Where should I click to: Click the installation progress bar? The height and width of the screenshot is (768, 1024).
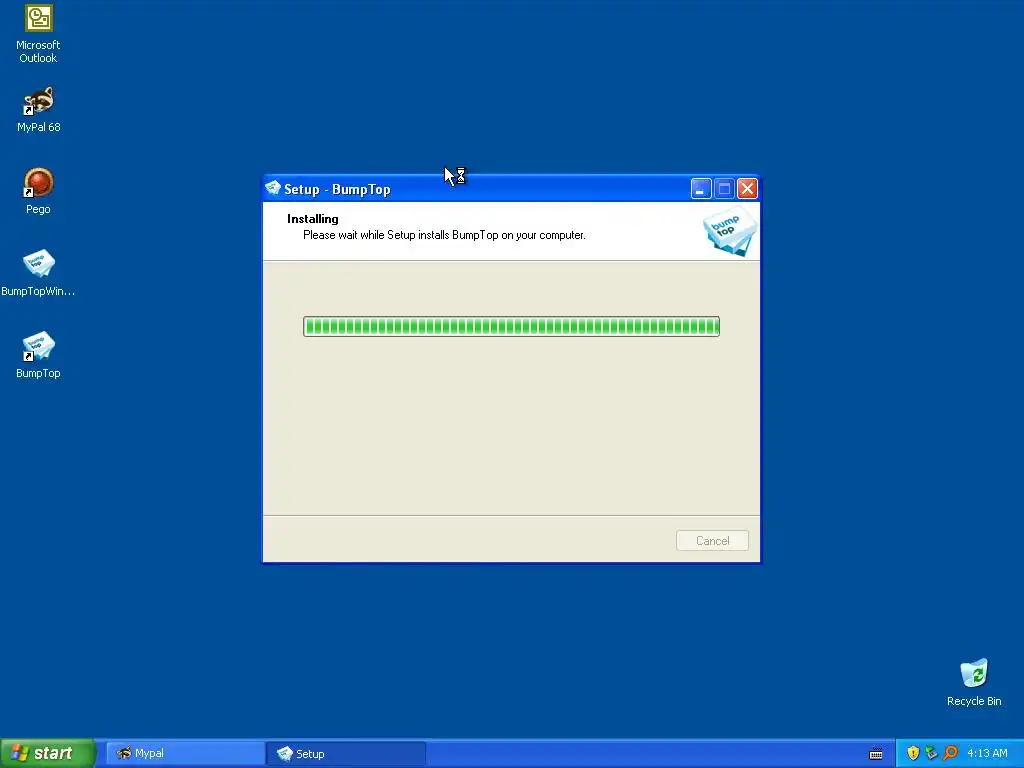coord(511,327)
